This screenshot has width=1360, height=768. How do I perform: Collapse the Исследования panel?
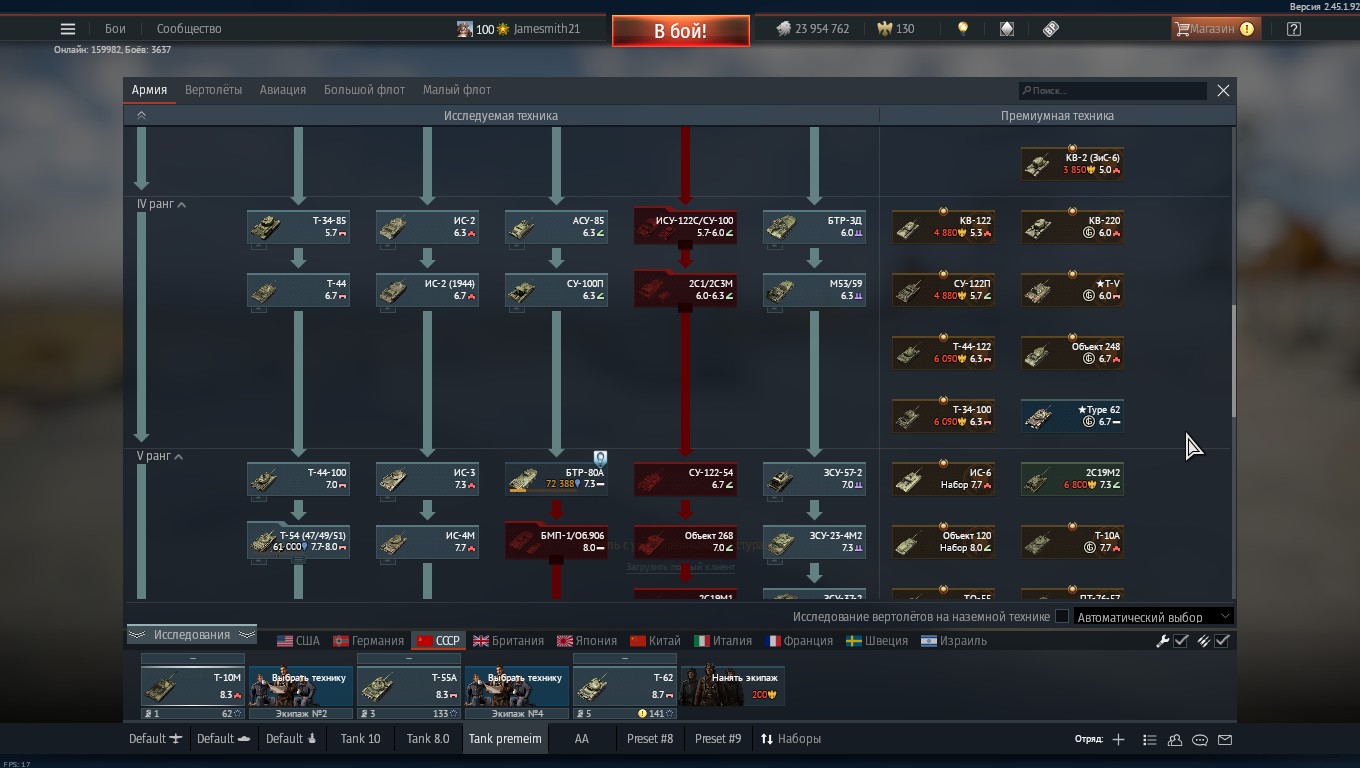pos(191,635)
